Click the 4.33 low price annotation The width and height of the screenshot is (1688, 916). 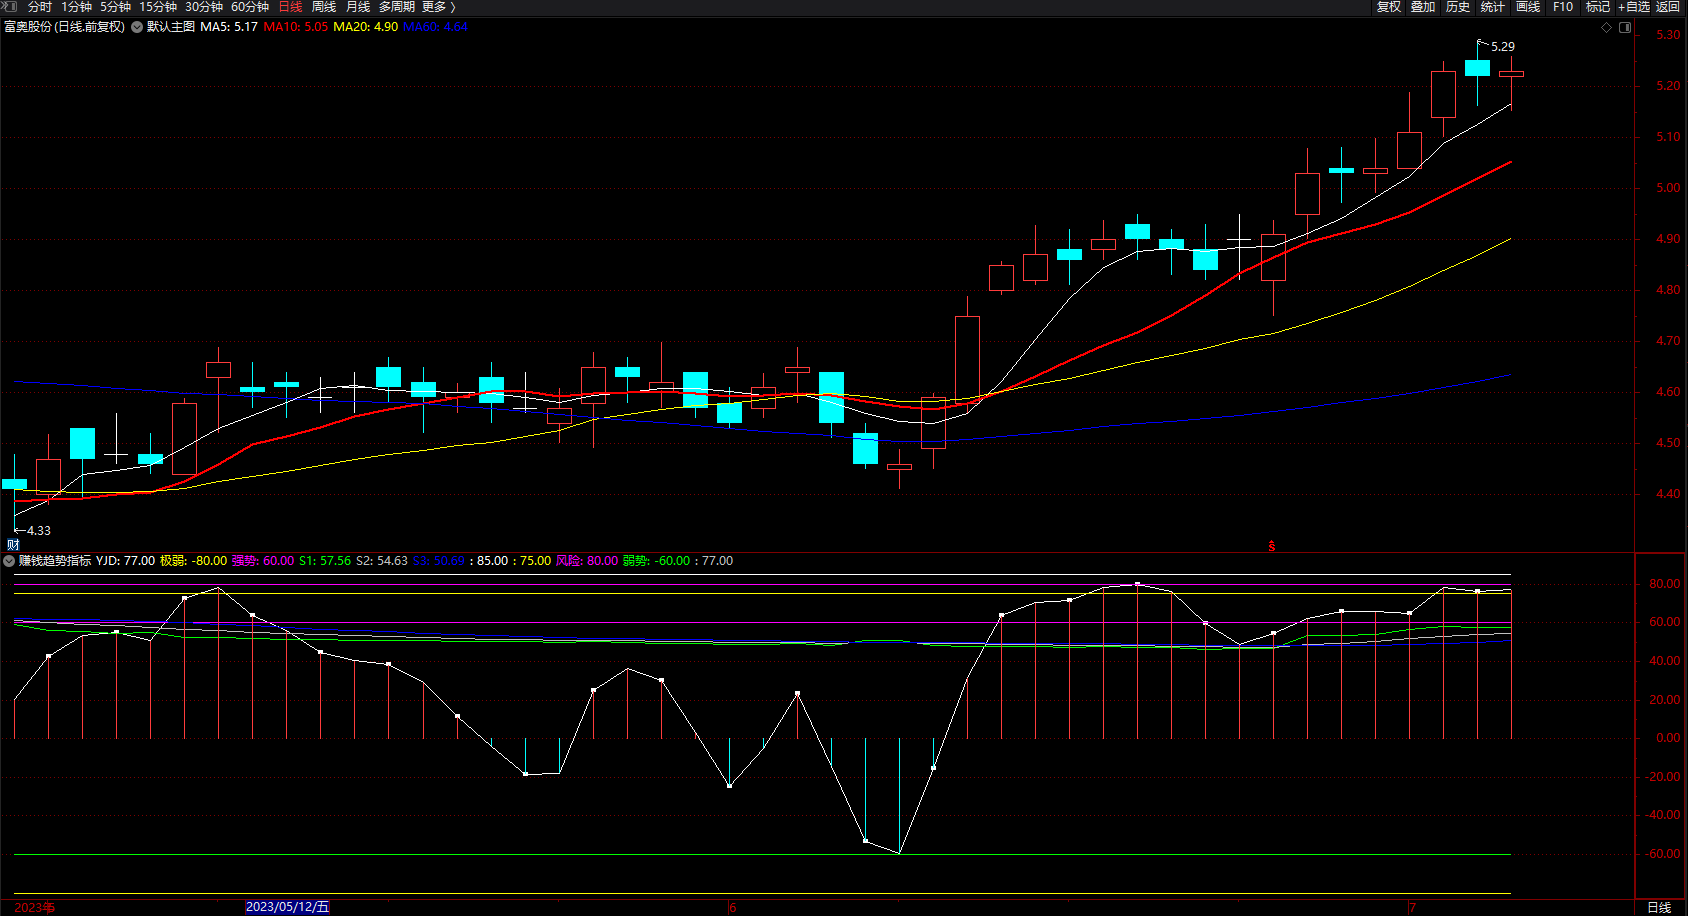pos(38,531)
